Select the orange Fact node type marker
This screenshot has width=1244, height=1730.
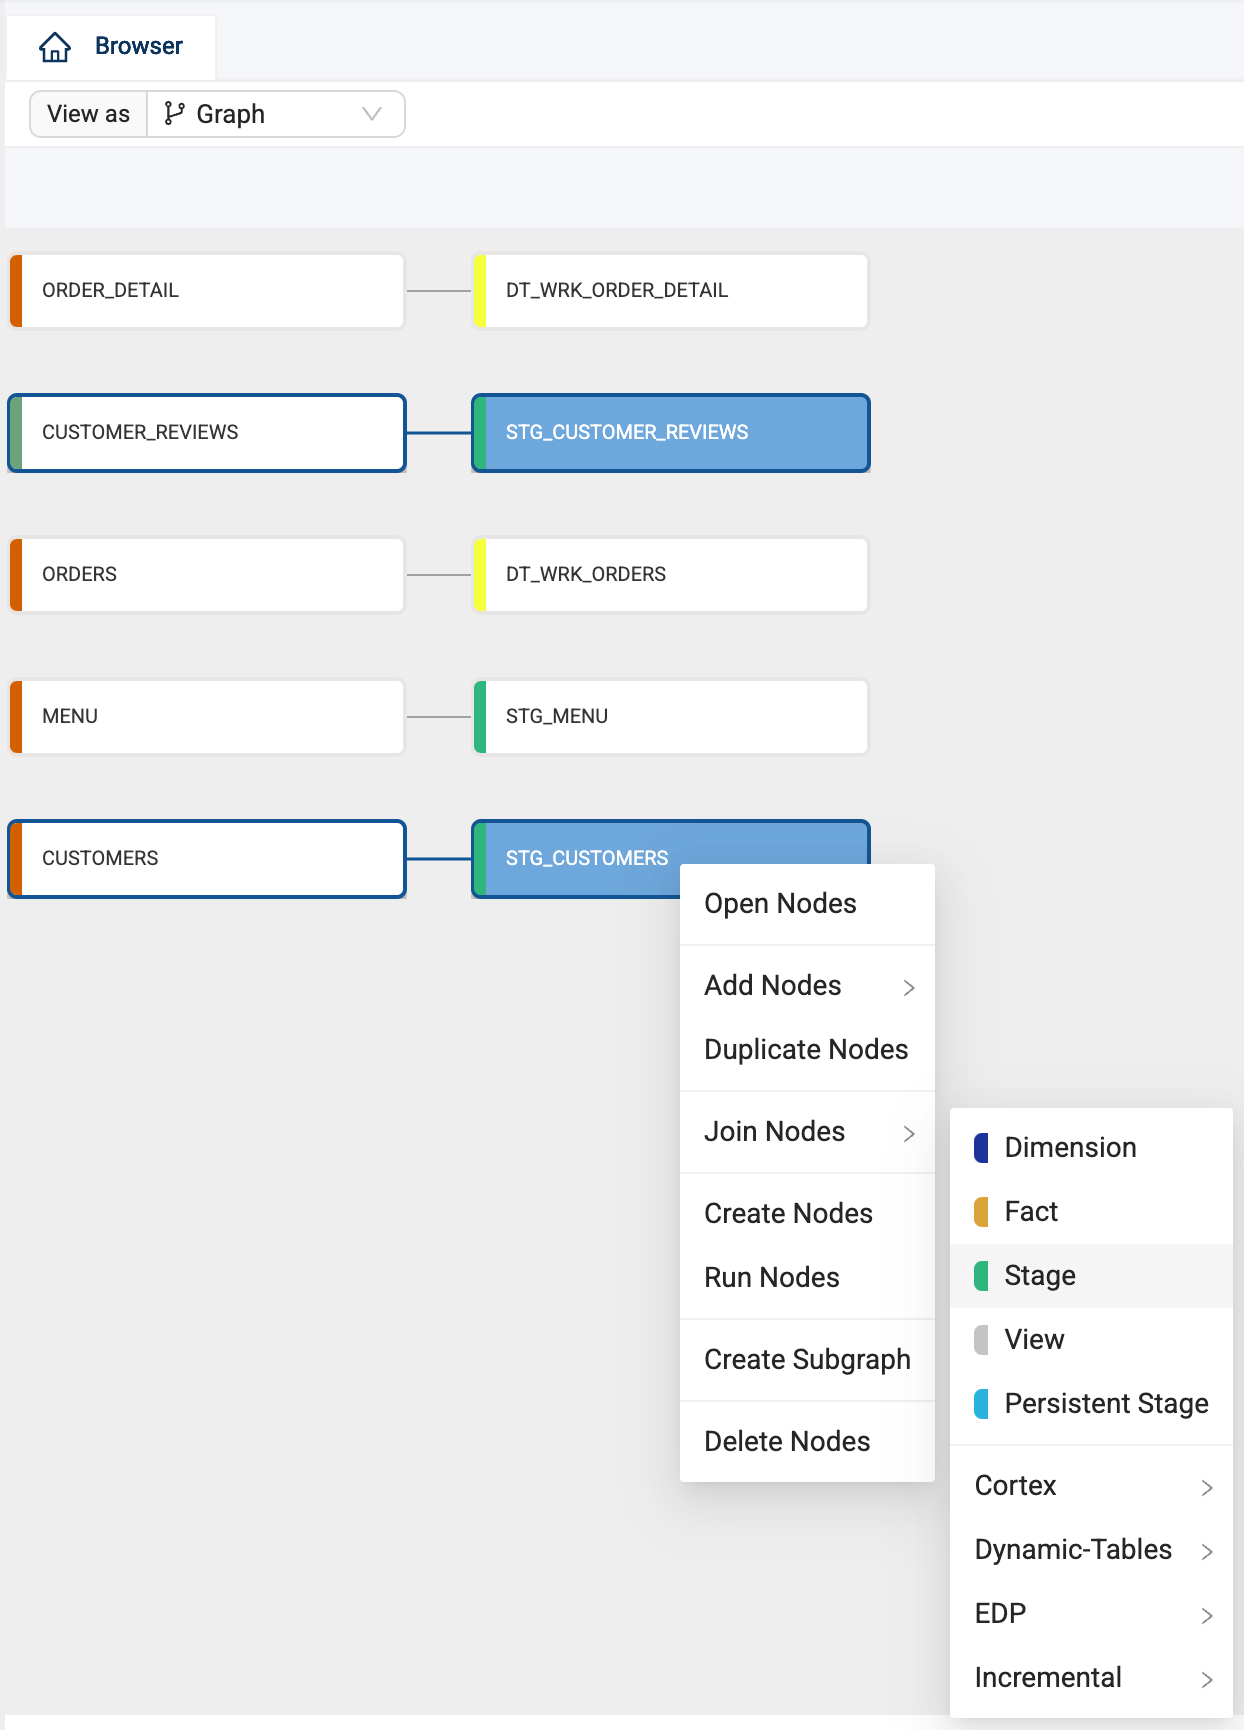981,1212
